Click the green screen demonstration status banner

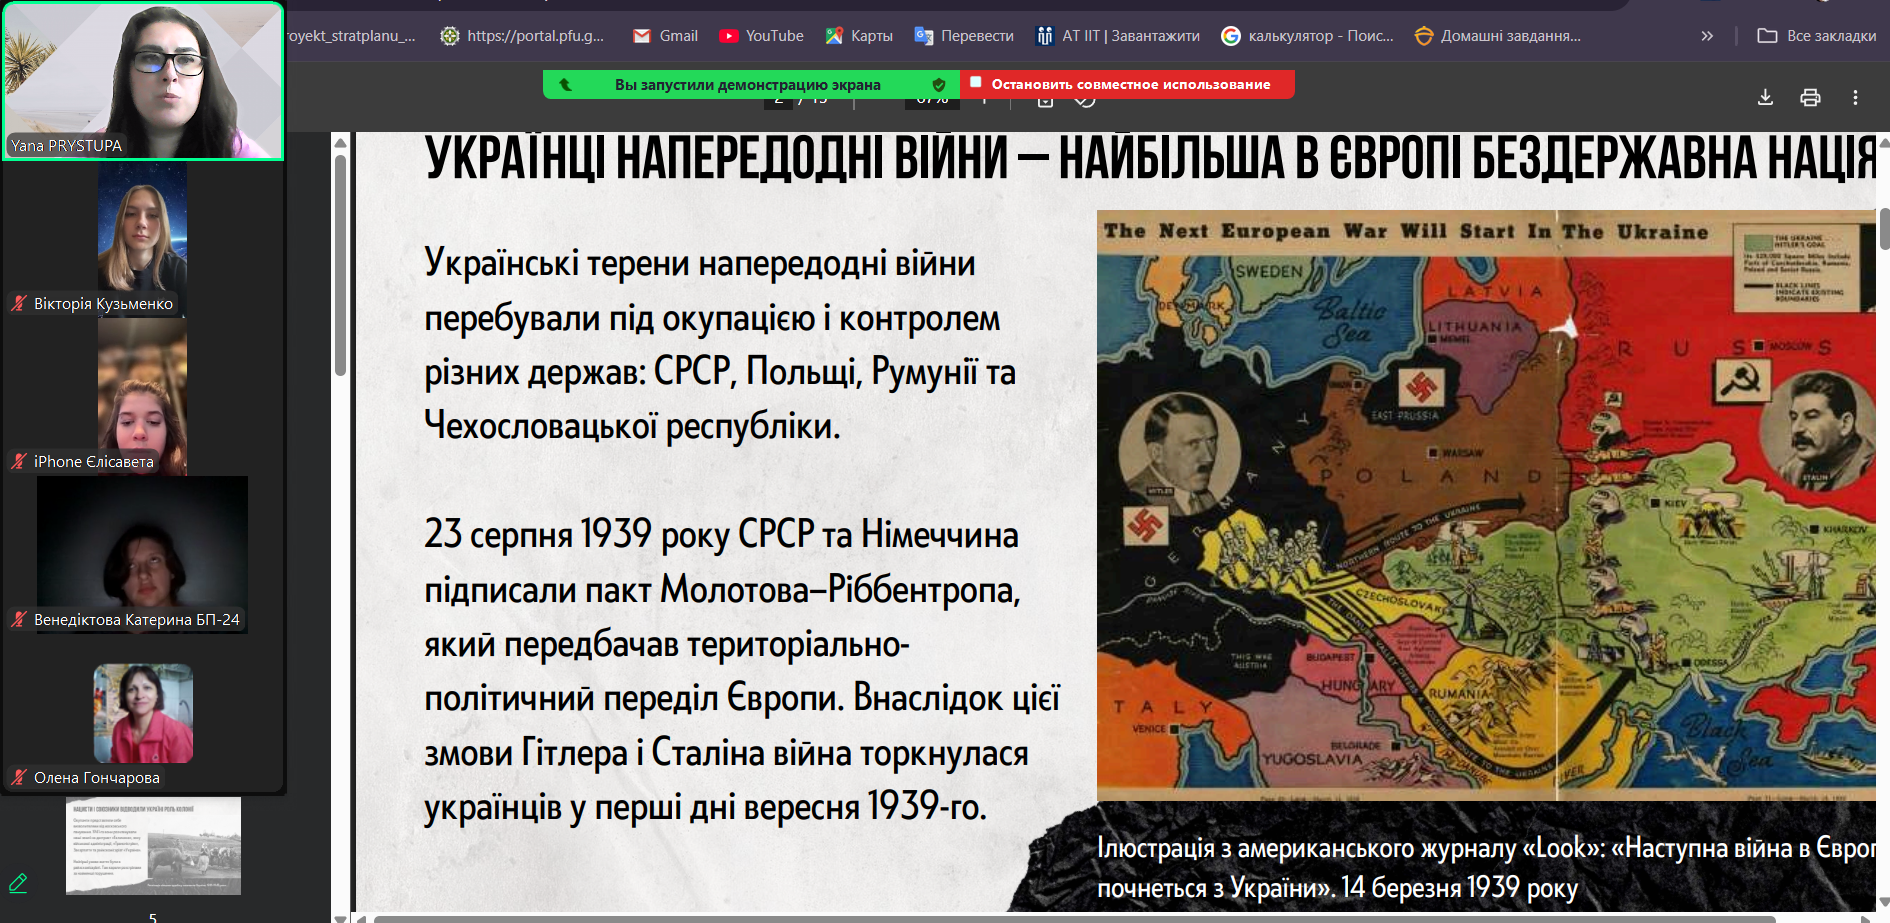[x=747, y=85]
